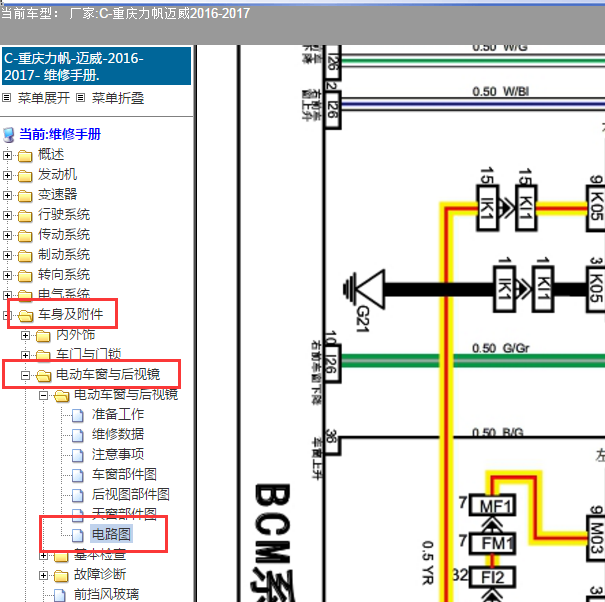Select the 车门与门锁 tree item

click(89, 354)
